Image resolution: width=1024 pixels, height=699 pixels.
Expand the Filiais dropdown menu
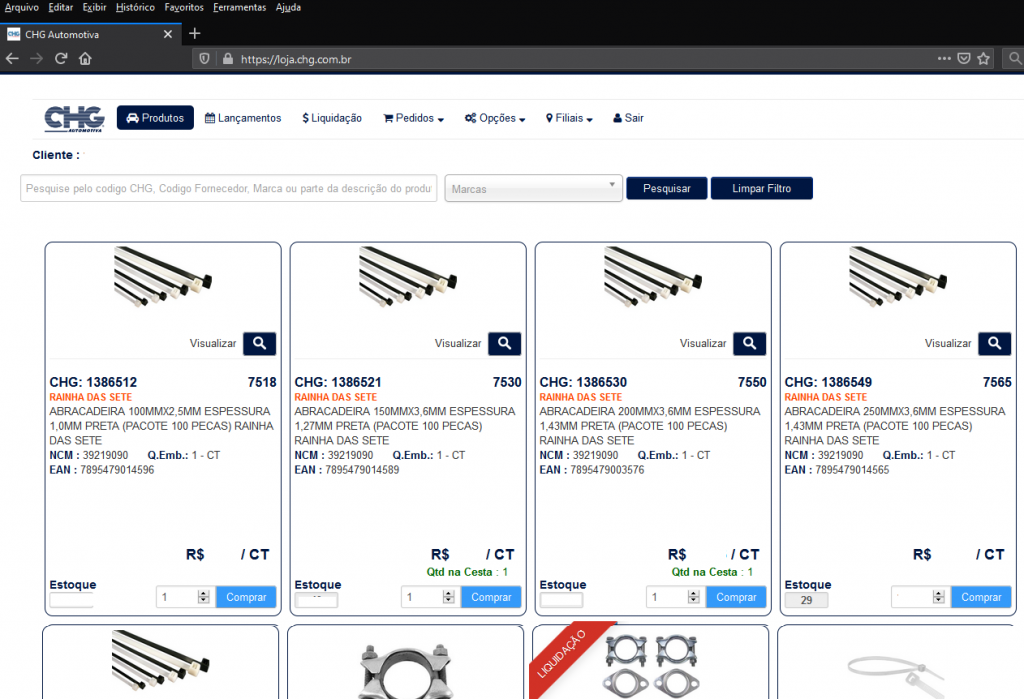569,118
